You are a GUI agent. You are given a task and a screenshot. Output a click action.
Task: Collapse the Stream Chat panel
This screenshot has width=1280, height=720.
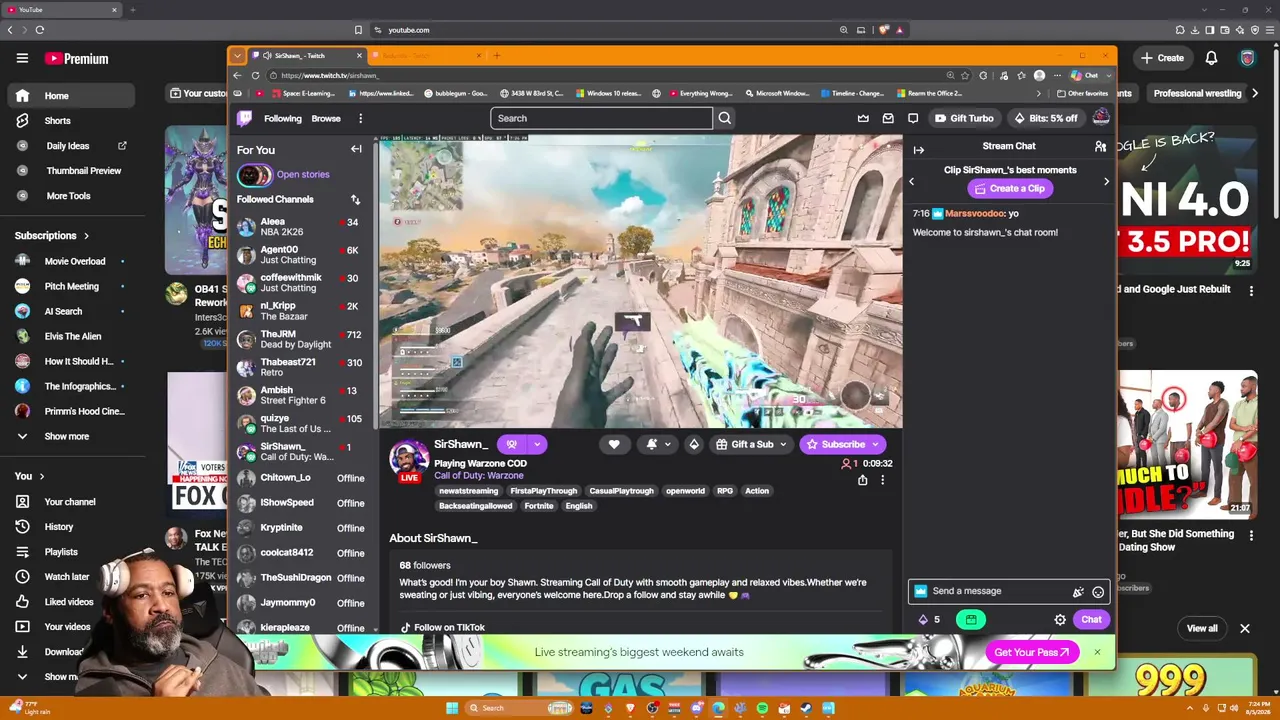(x=919, y=149)
